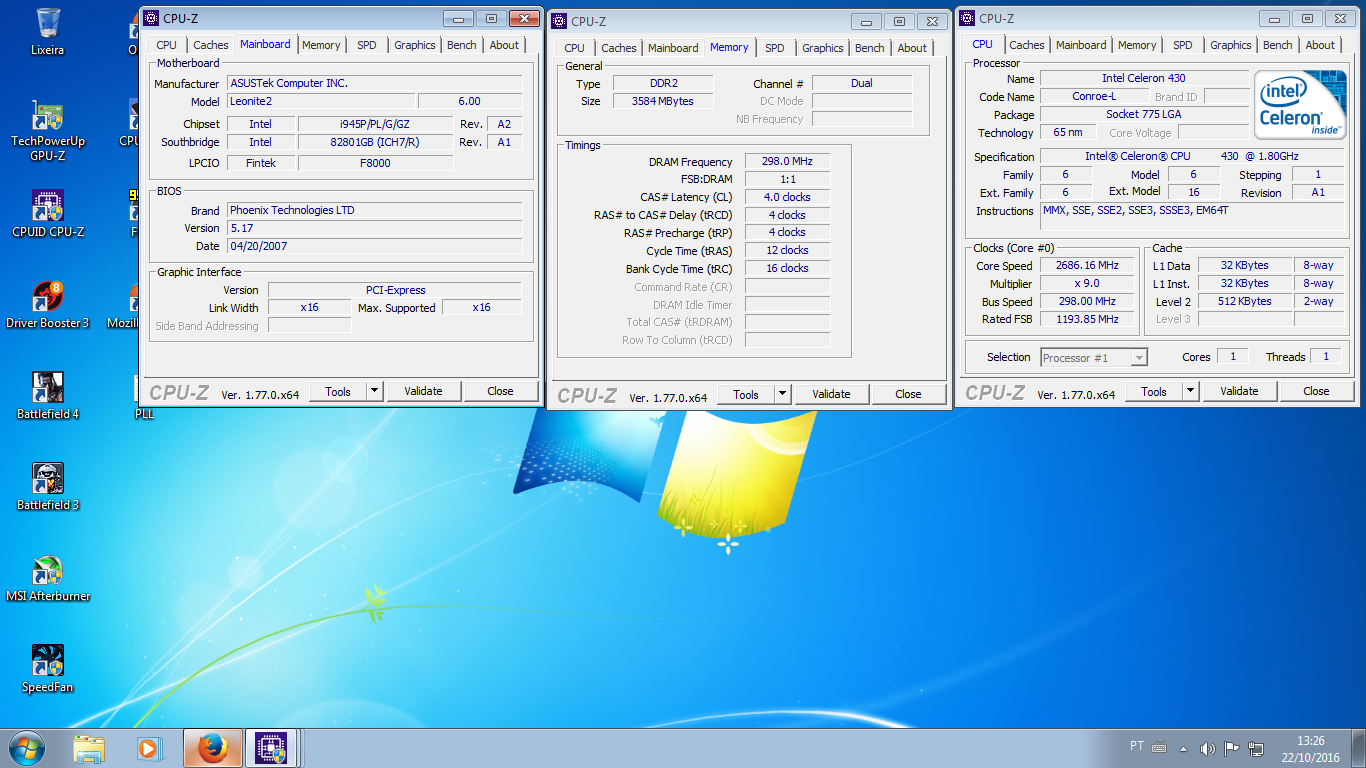1366x768 pixels.
Task: Show hidden system tray icons
Action: click(x=1184, y=748)
